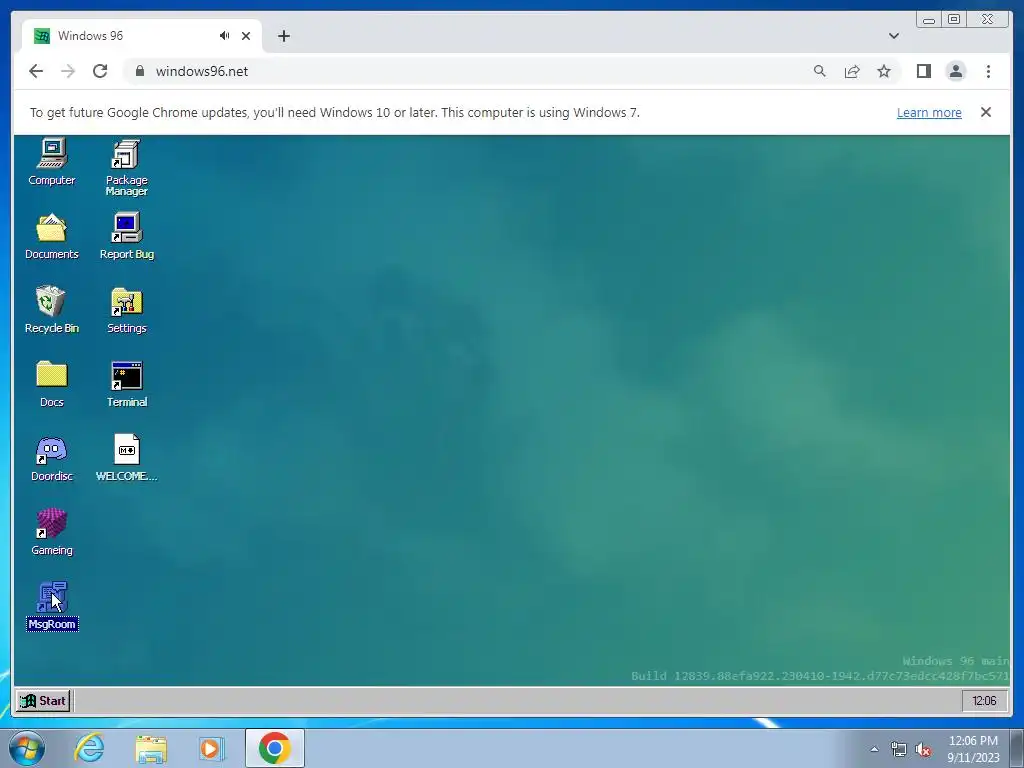
Task: Open the Chrome three-dot menu
Action: pos(988,71)
